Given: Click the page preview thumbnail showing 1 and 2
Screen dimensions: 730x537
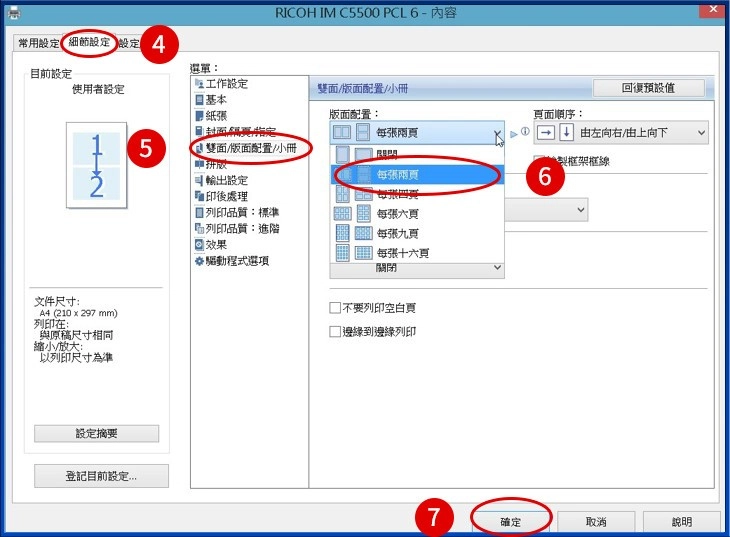Looking at the screenshot, I should [x=96, y=165].
